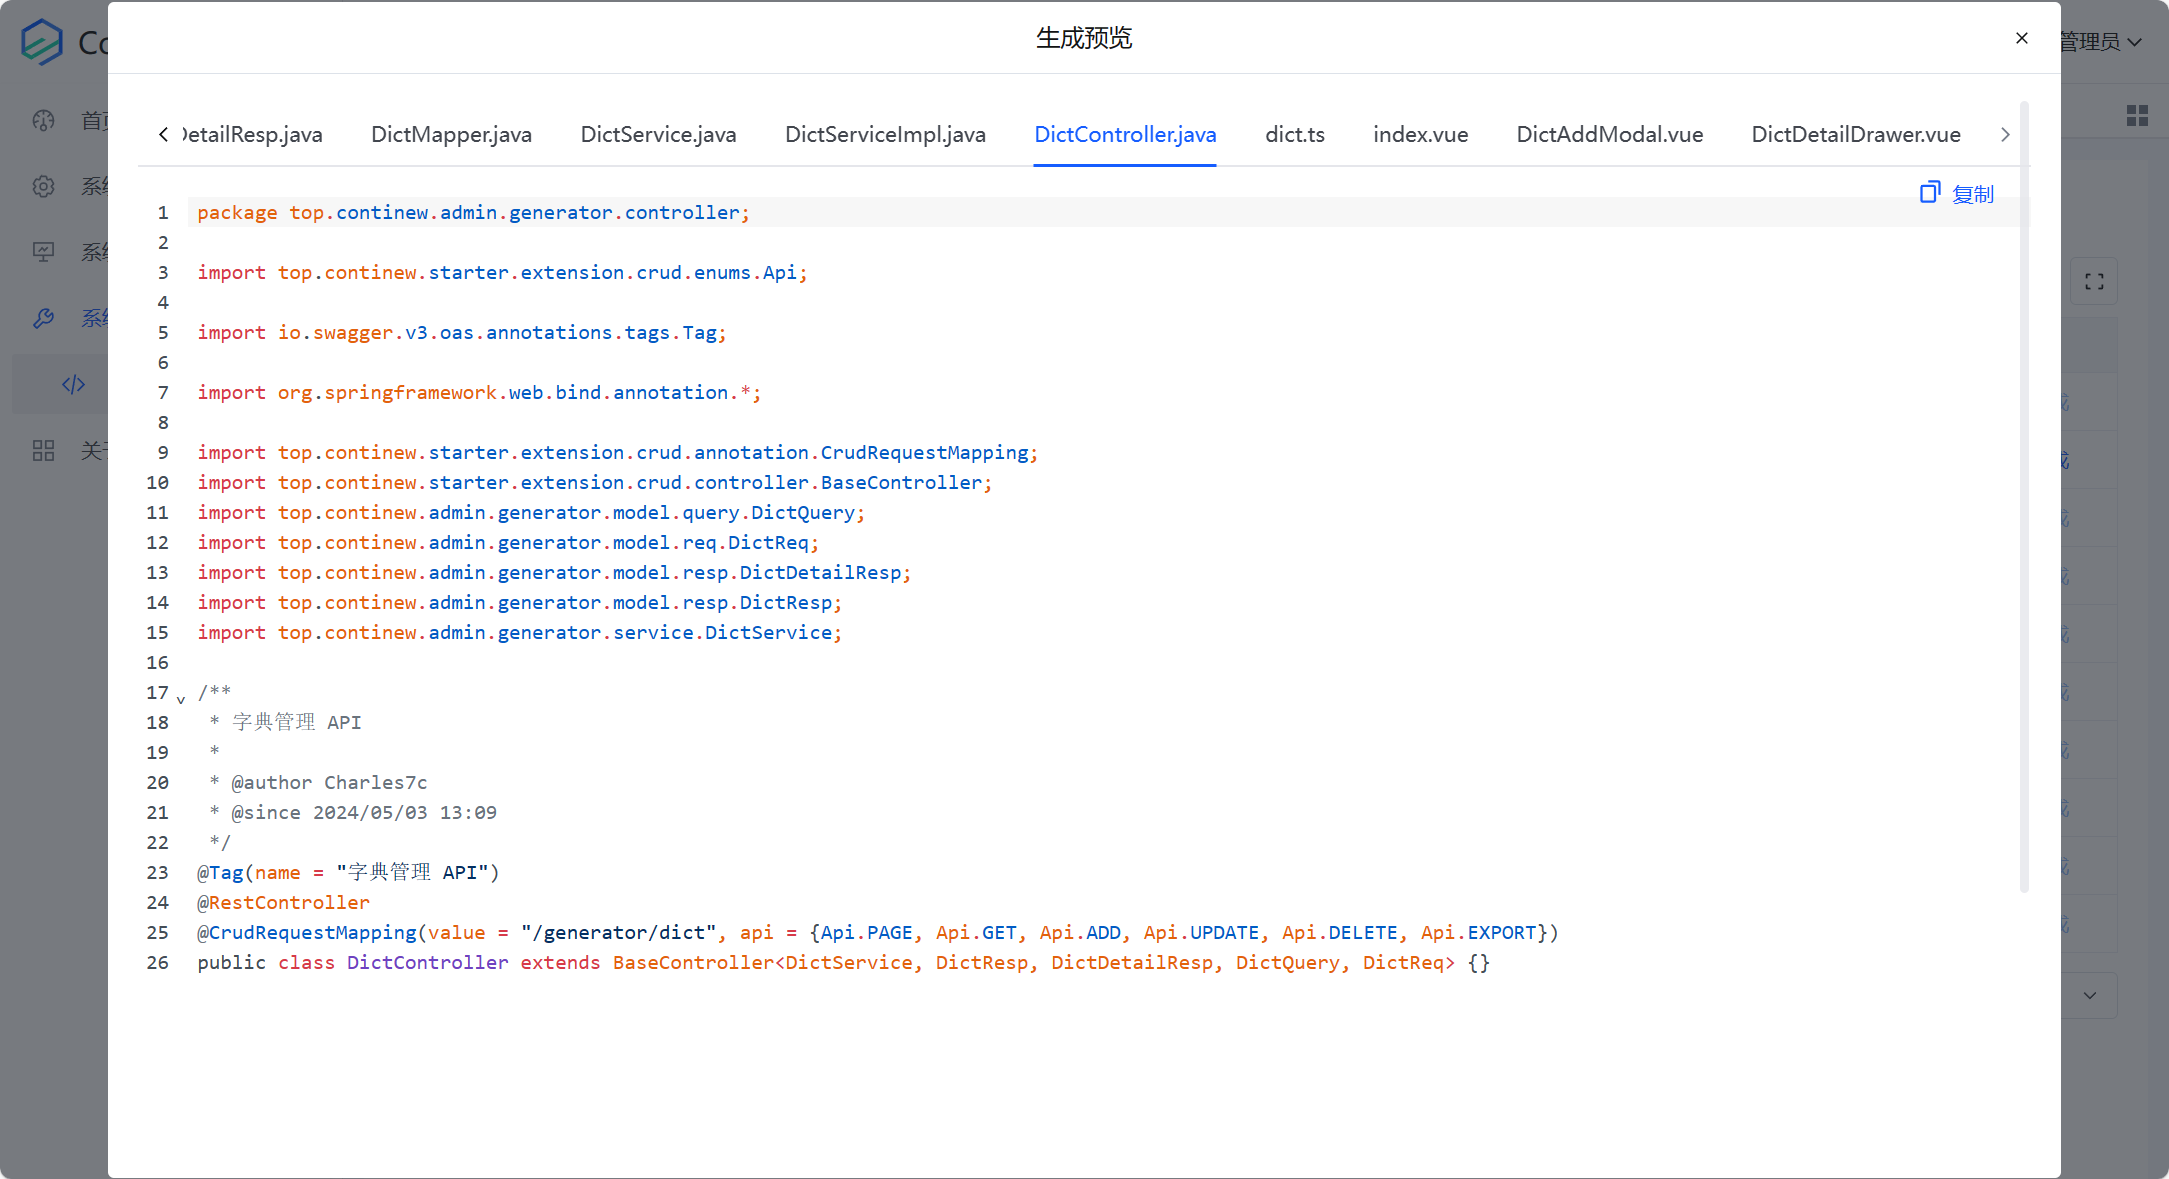Click the grid apps icon in the sidebar
2169x1179 pixels.
(x=43, y=450)
